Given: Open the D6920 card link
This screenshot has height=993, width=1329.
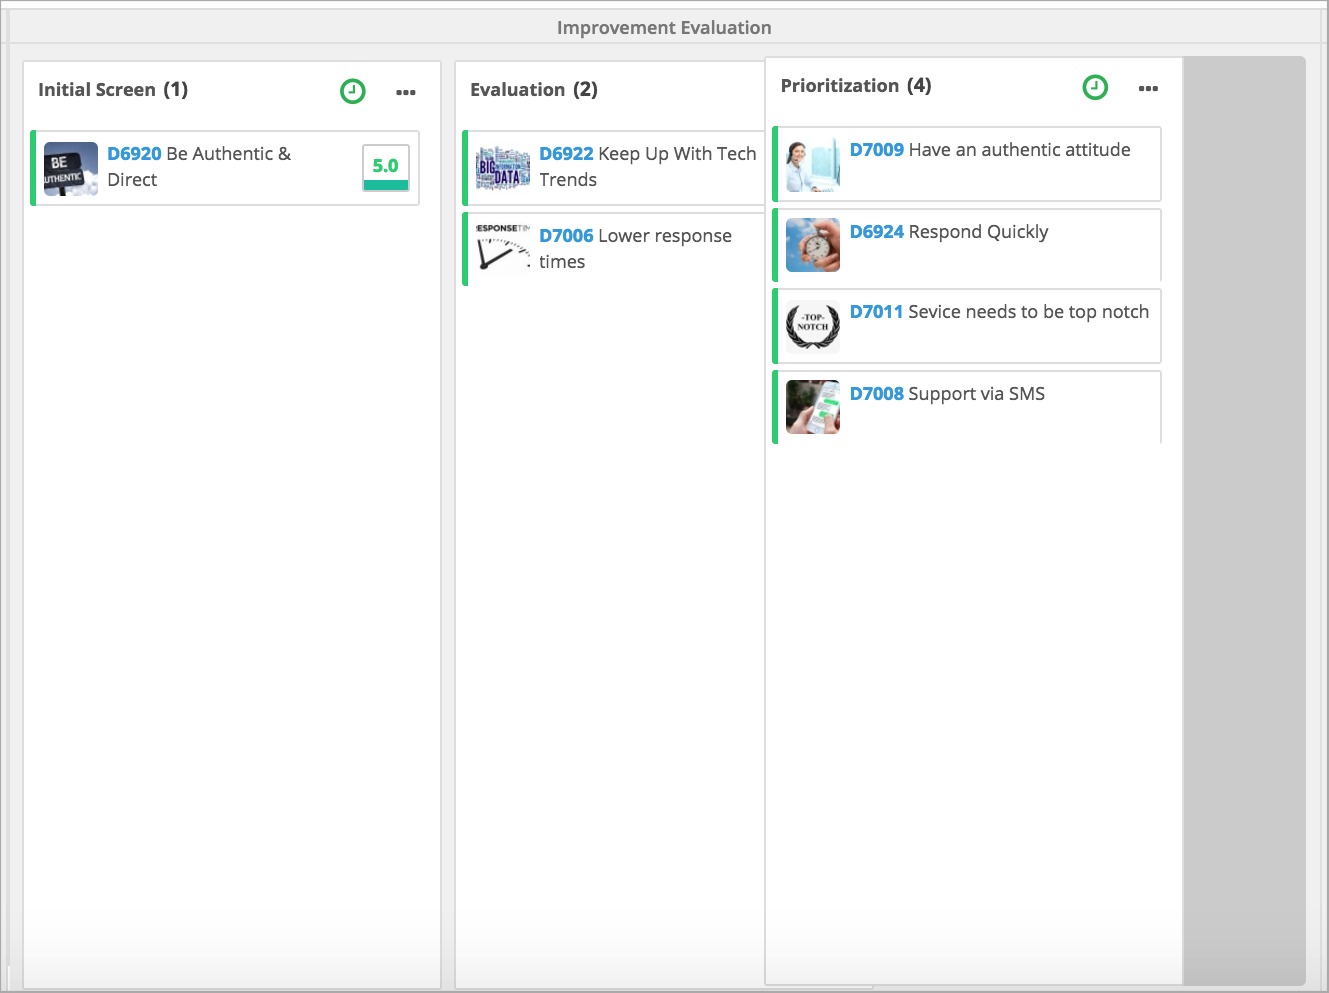Looking at the screenshot, I should point(134,154).
